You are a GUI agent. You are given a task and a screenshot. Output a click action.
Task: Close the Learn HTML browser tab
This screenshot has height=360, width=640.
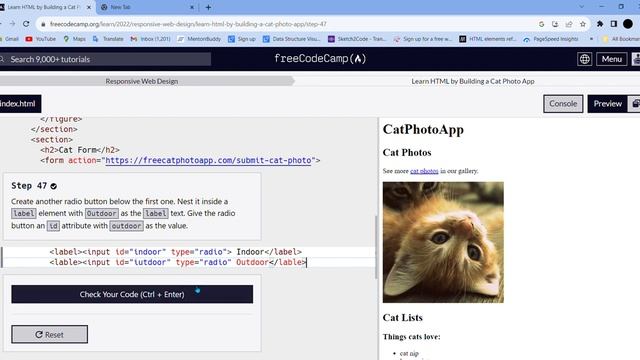coord(89,7)
